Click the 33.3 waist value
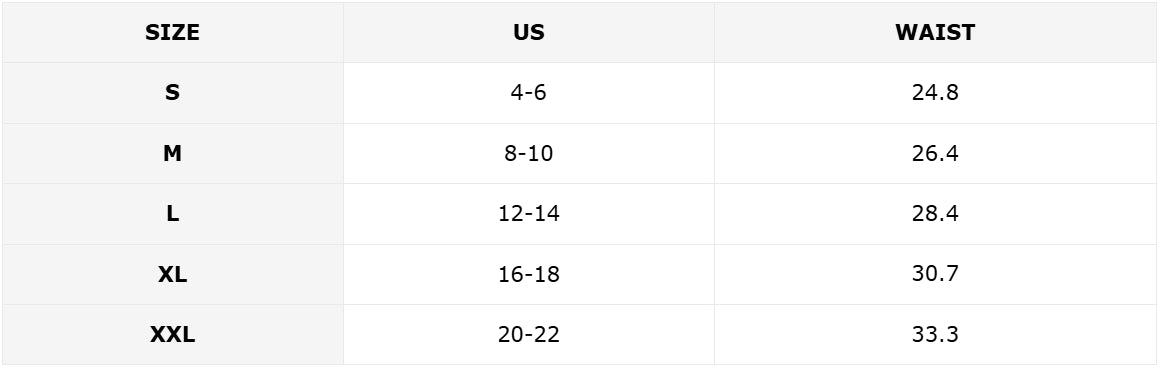The image size is (1159, 367). [x=935, y=335]
